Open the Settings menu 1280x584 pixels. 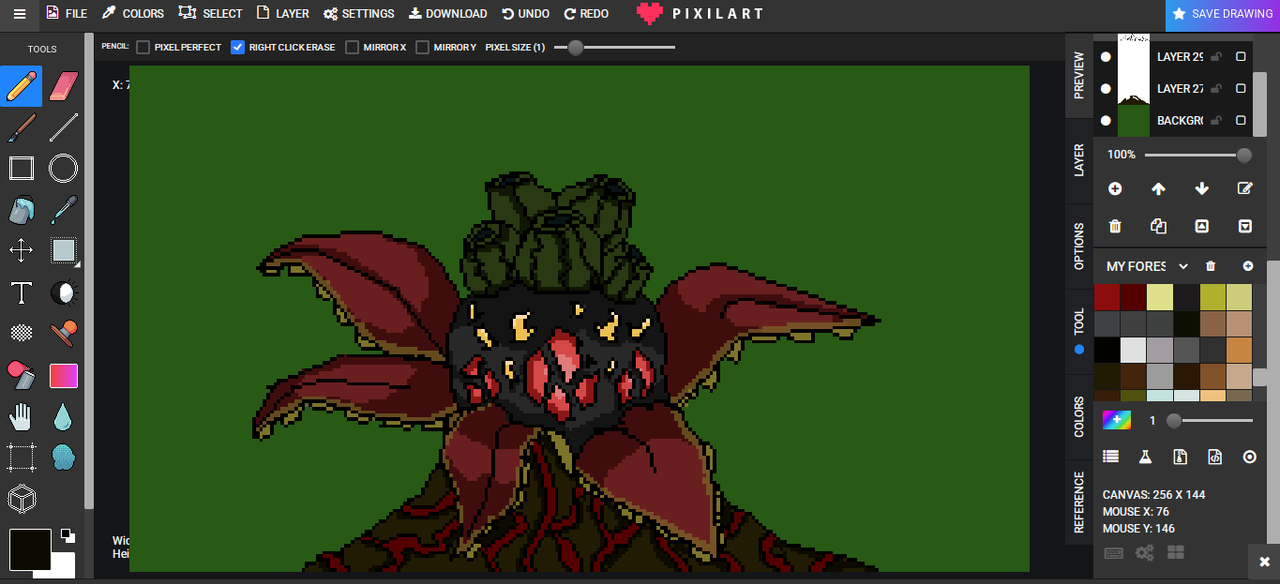358,14
